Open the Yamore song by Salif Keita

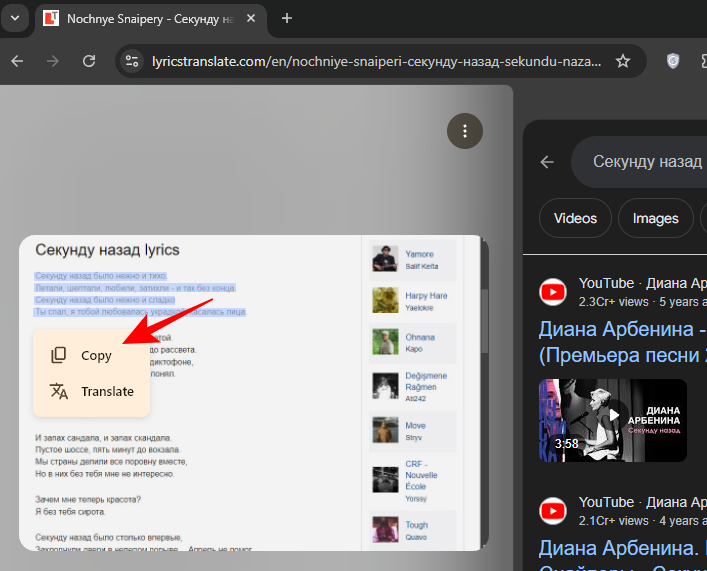[419, 254]
